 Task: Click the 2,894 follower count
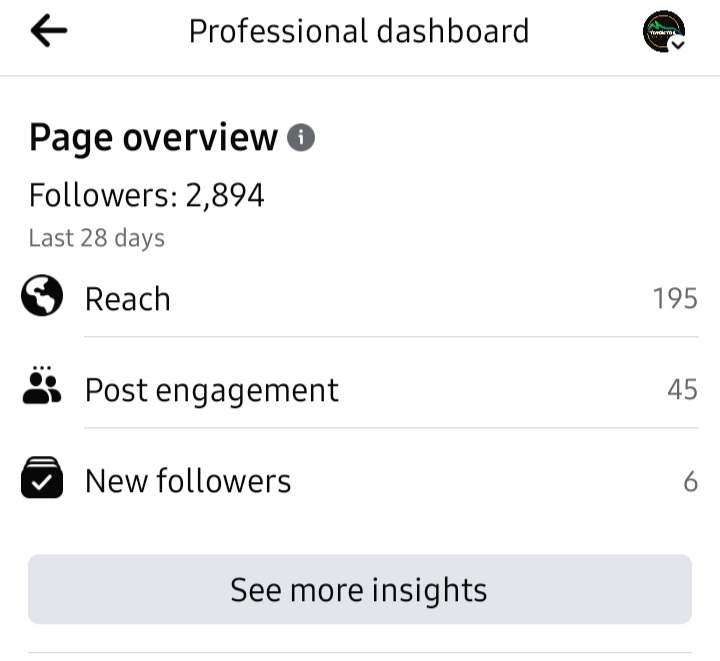tap(225, 195)
